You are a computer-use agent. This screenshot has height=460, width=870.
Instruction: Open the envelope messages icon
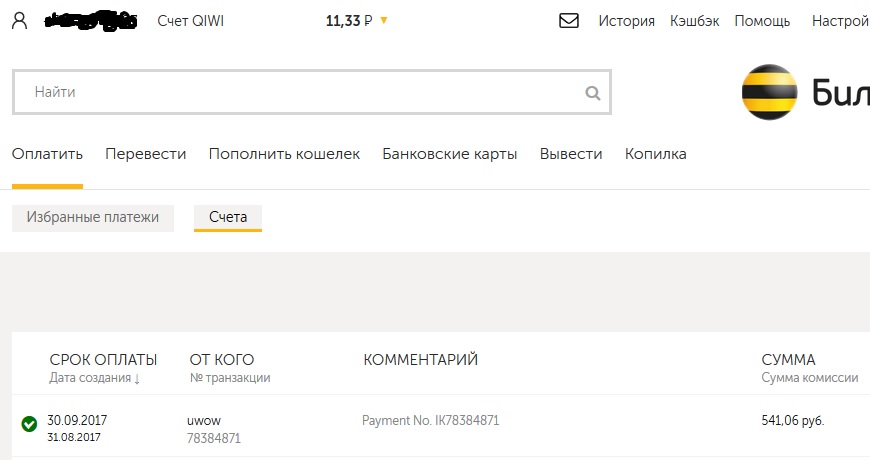pos(569,21)
